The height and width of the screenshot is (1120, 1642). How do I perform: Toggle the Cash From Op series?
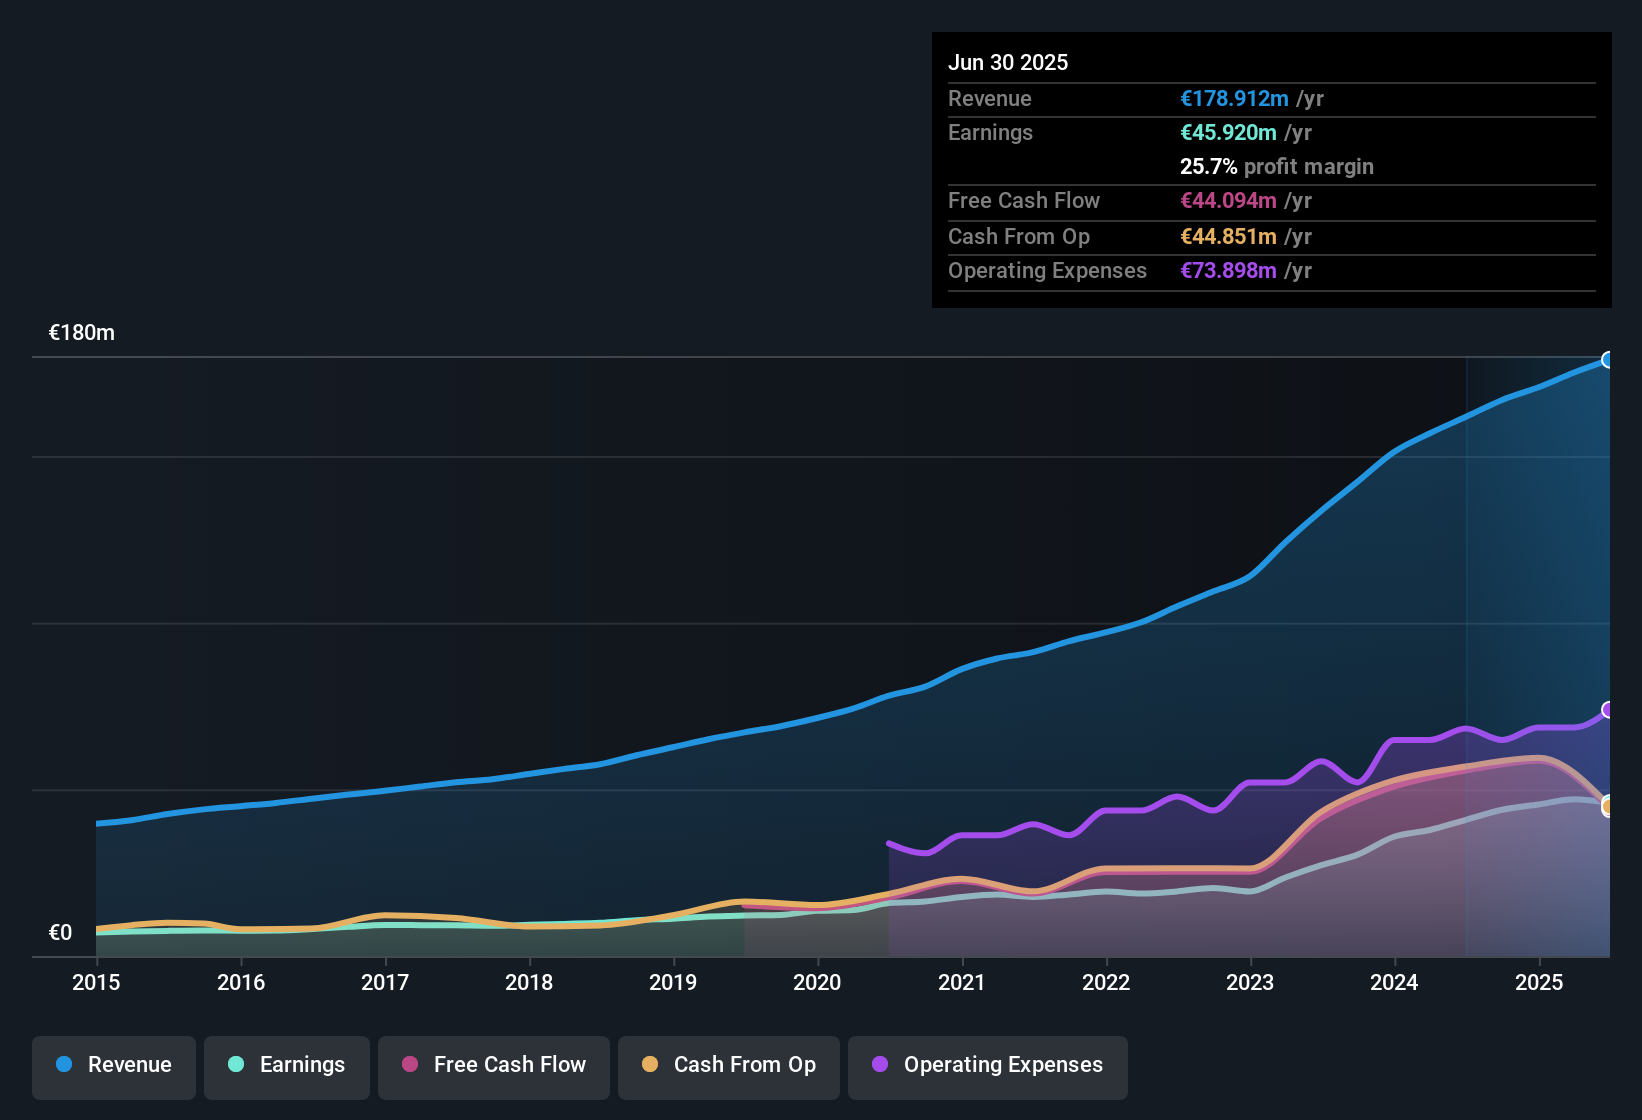pos(729,1065)
